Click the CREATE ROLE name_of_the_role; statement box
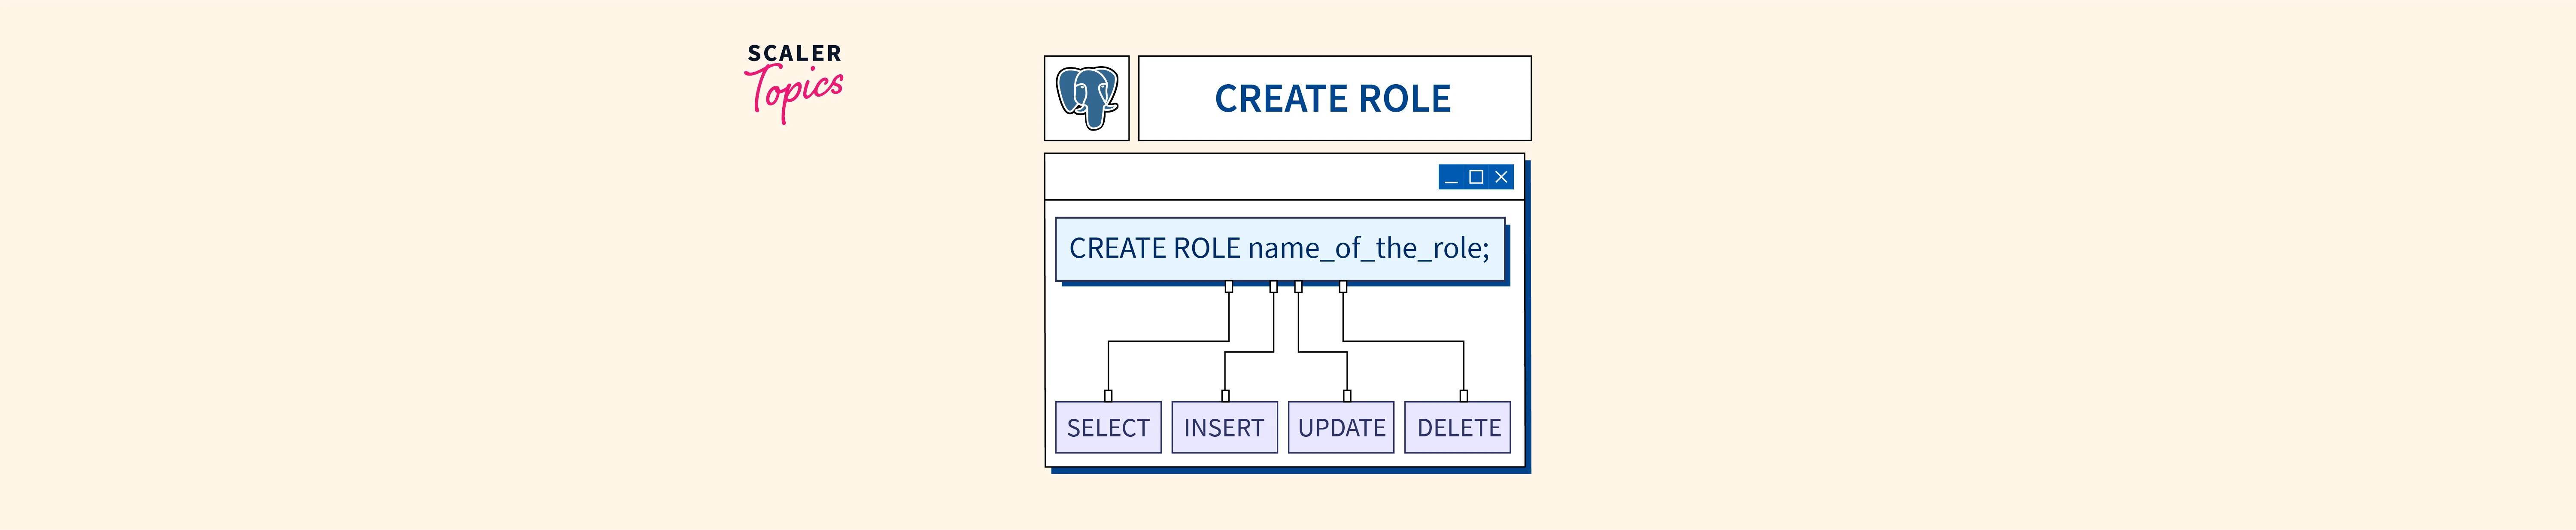The height and width of the screenshot is (530, 2576). (x=1279, y=248)
